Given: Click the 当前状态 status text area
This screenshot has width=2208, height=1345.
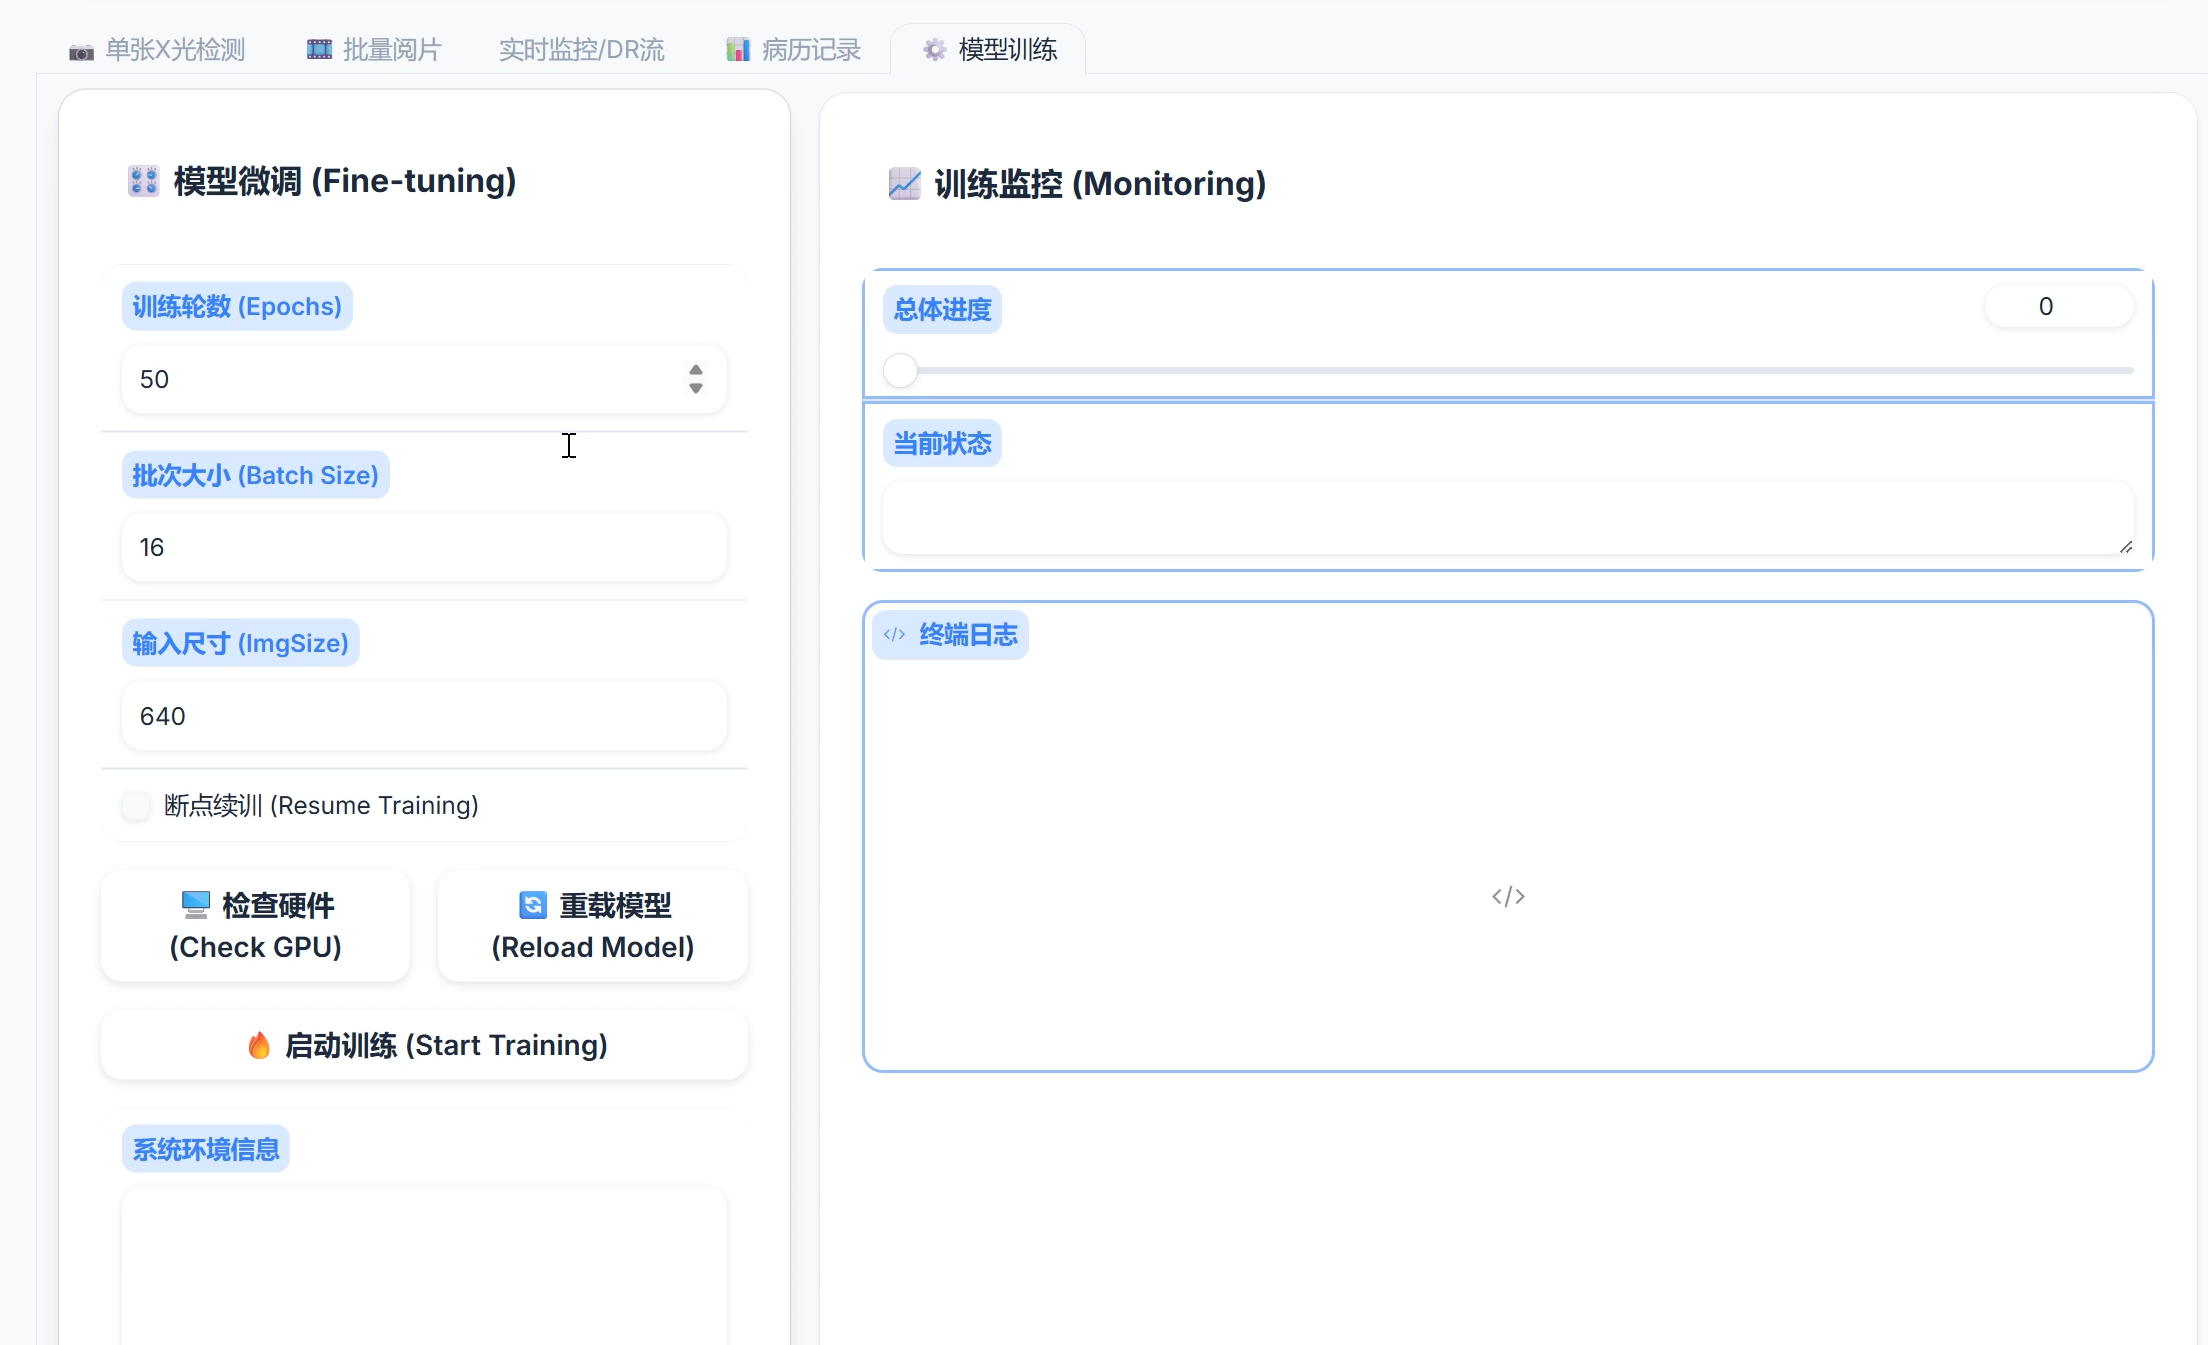Looking at the screenshot, I should [1507, 517].
